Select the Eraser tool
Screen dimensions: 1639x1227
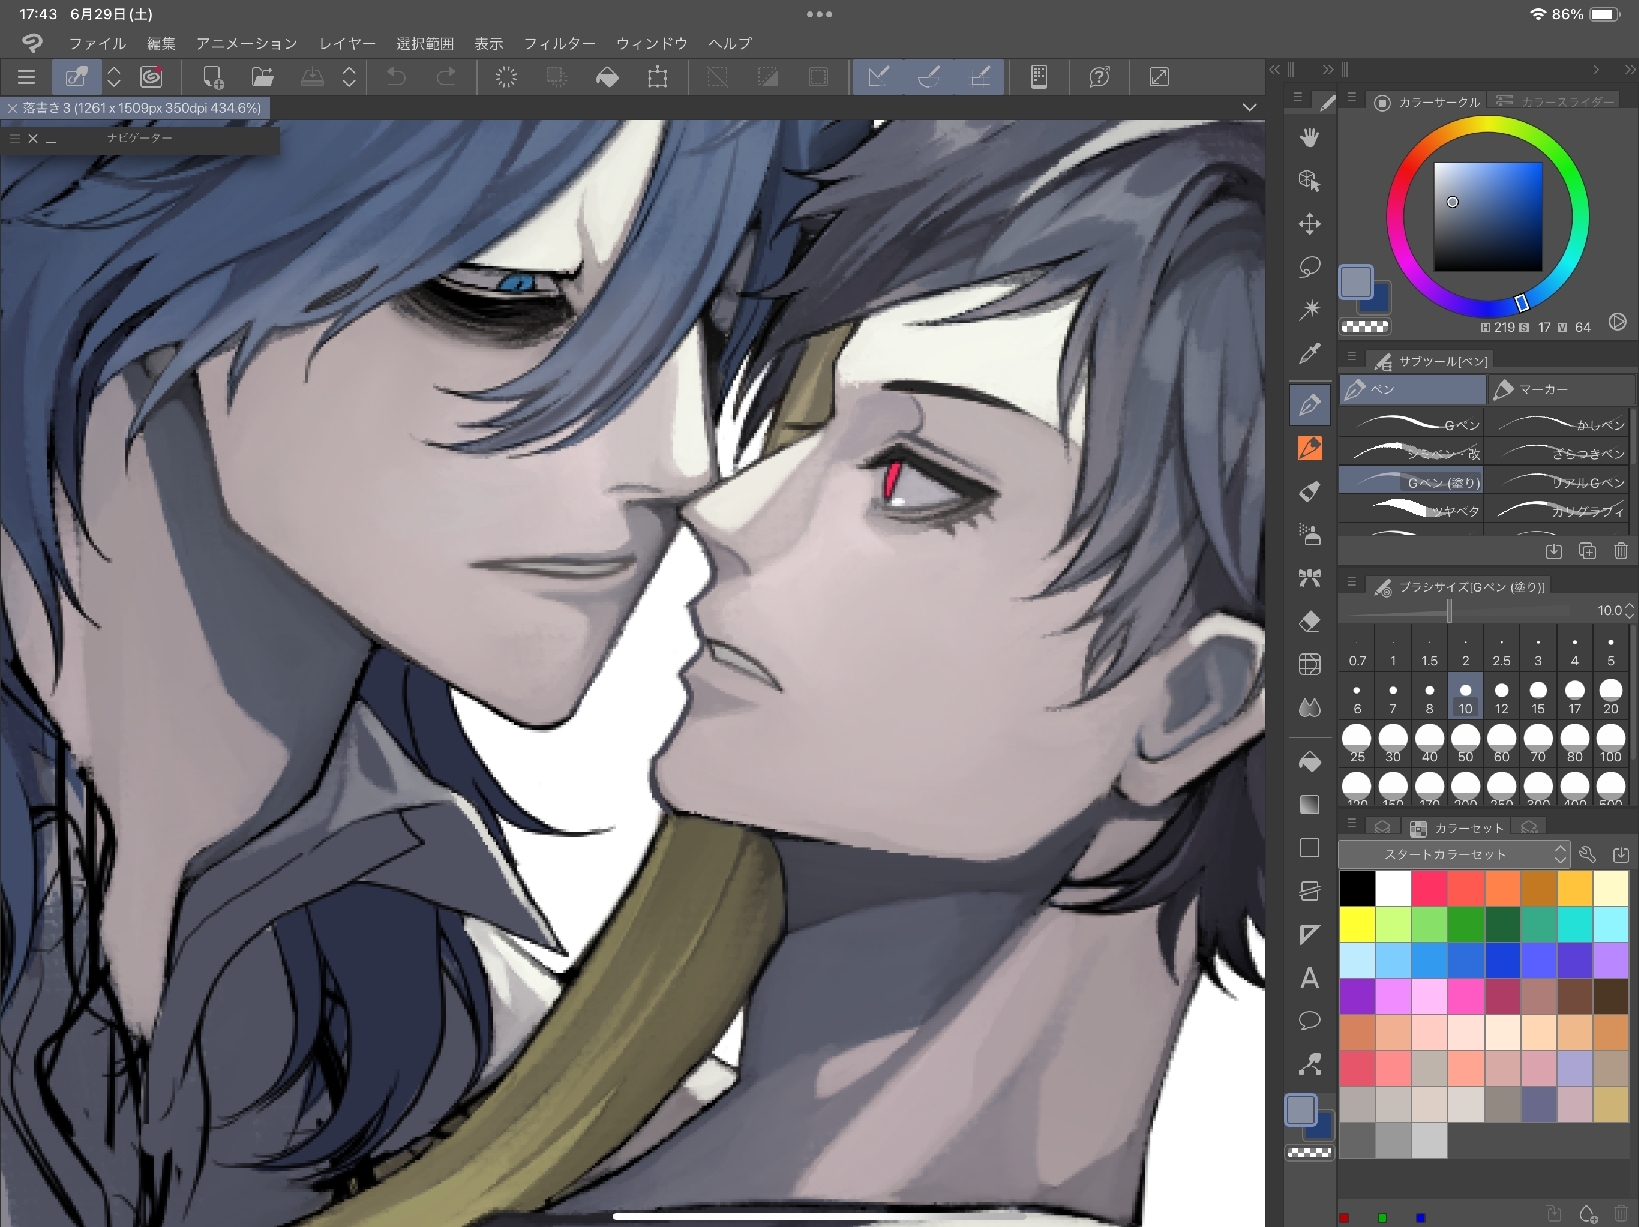click(1309, 621)
